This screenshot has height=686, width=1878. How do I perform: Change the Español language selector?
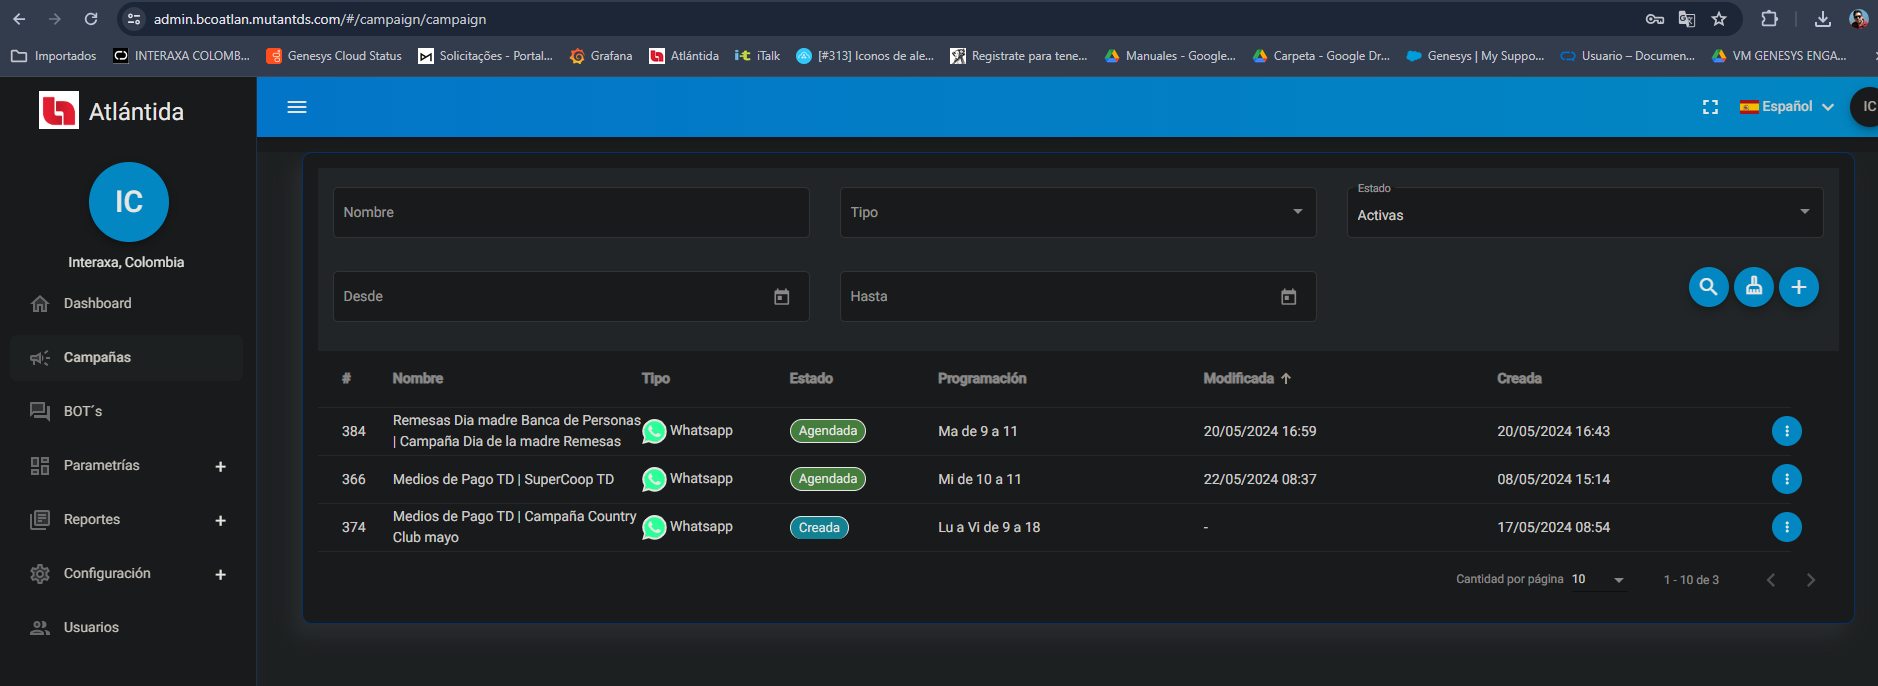[x=1786, y=107]
